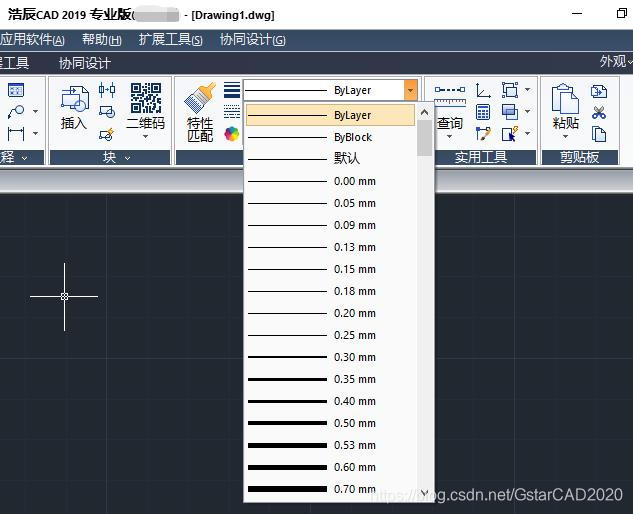633x514 pixels.
Task: Choose the 0.09 mm lineweight
Action: point(330,225)
